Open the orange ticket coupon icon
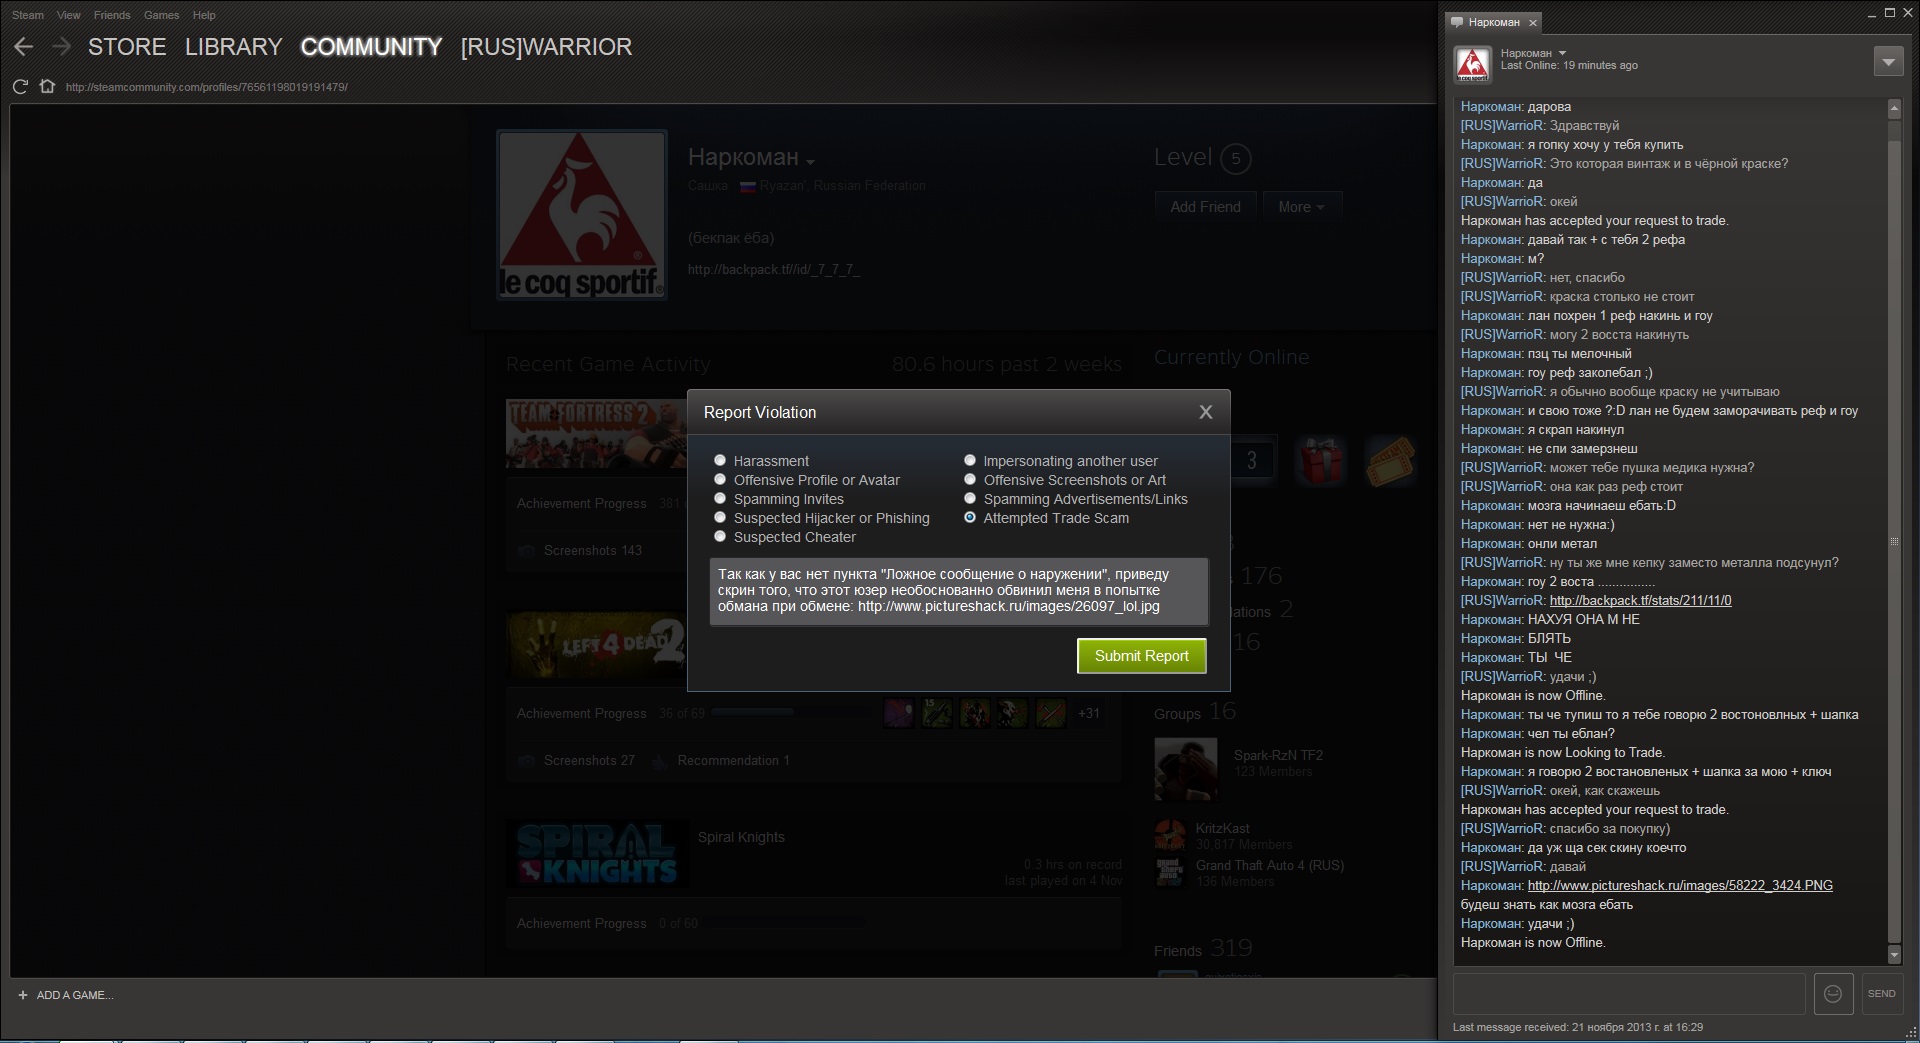The image size is (1920, 1043). click(x=1390, y=462)
